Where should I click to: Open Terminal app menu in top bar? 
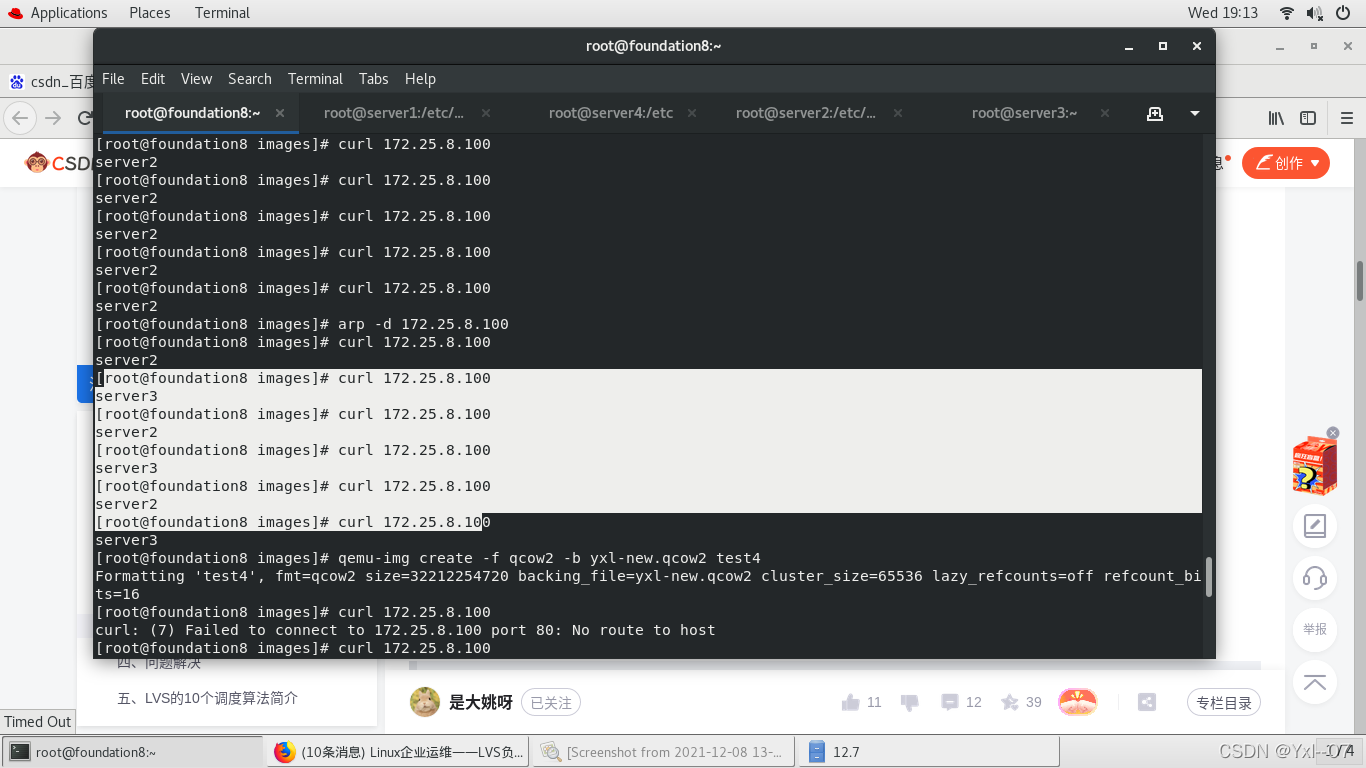(x=222, y=13)
